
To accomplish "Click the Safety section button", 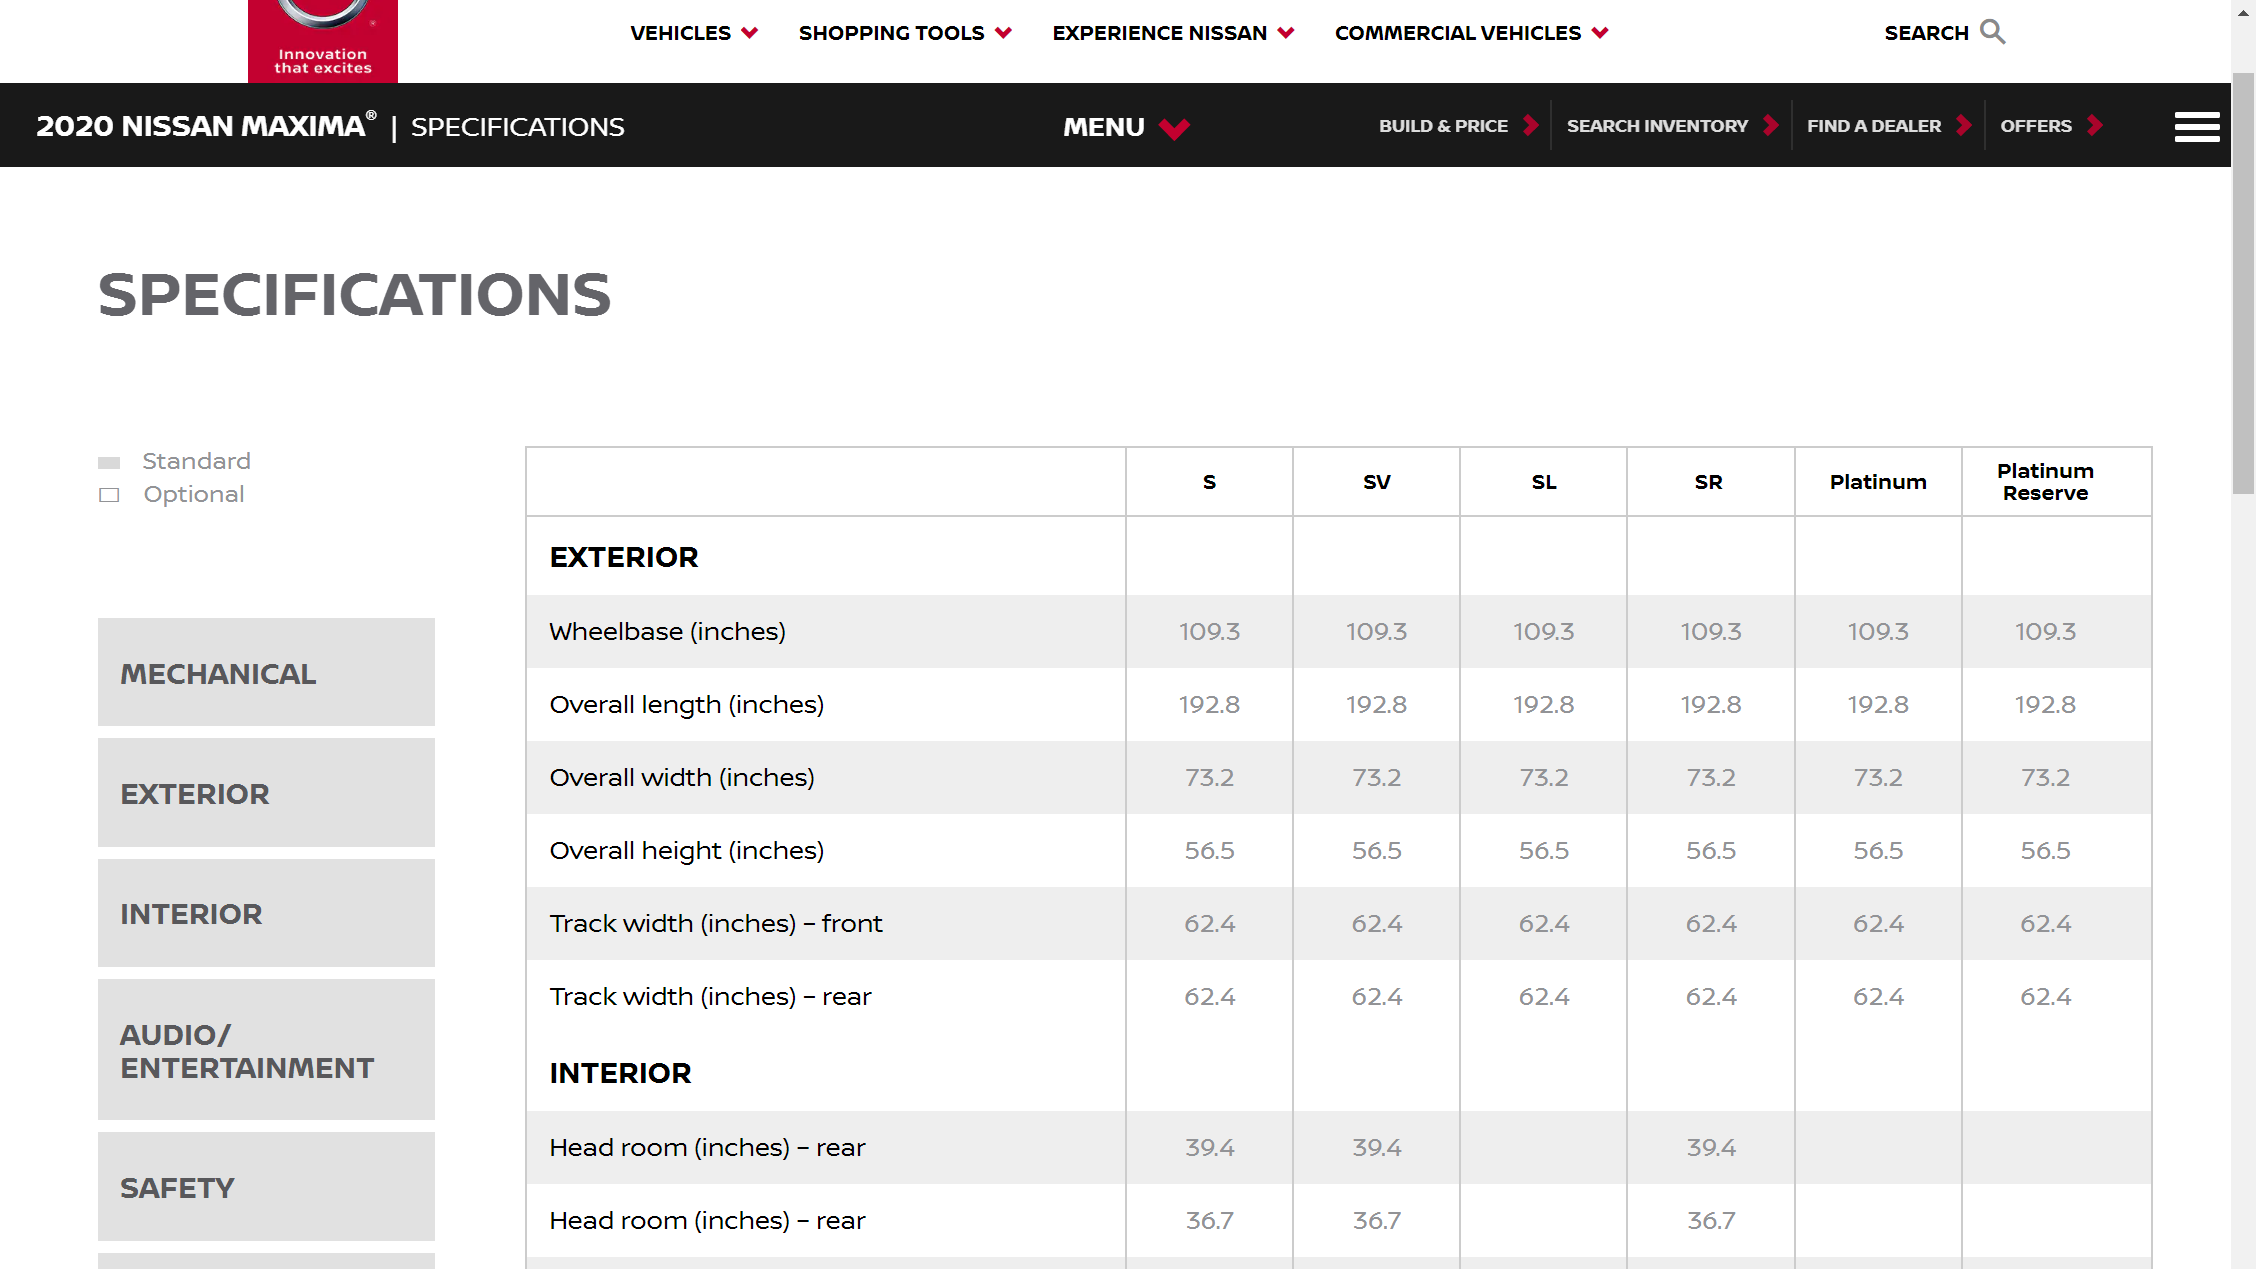I will pyautogui.click(x=266, y=1187).
